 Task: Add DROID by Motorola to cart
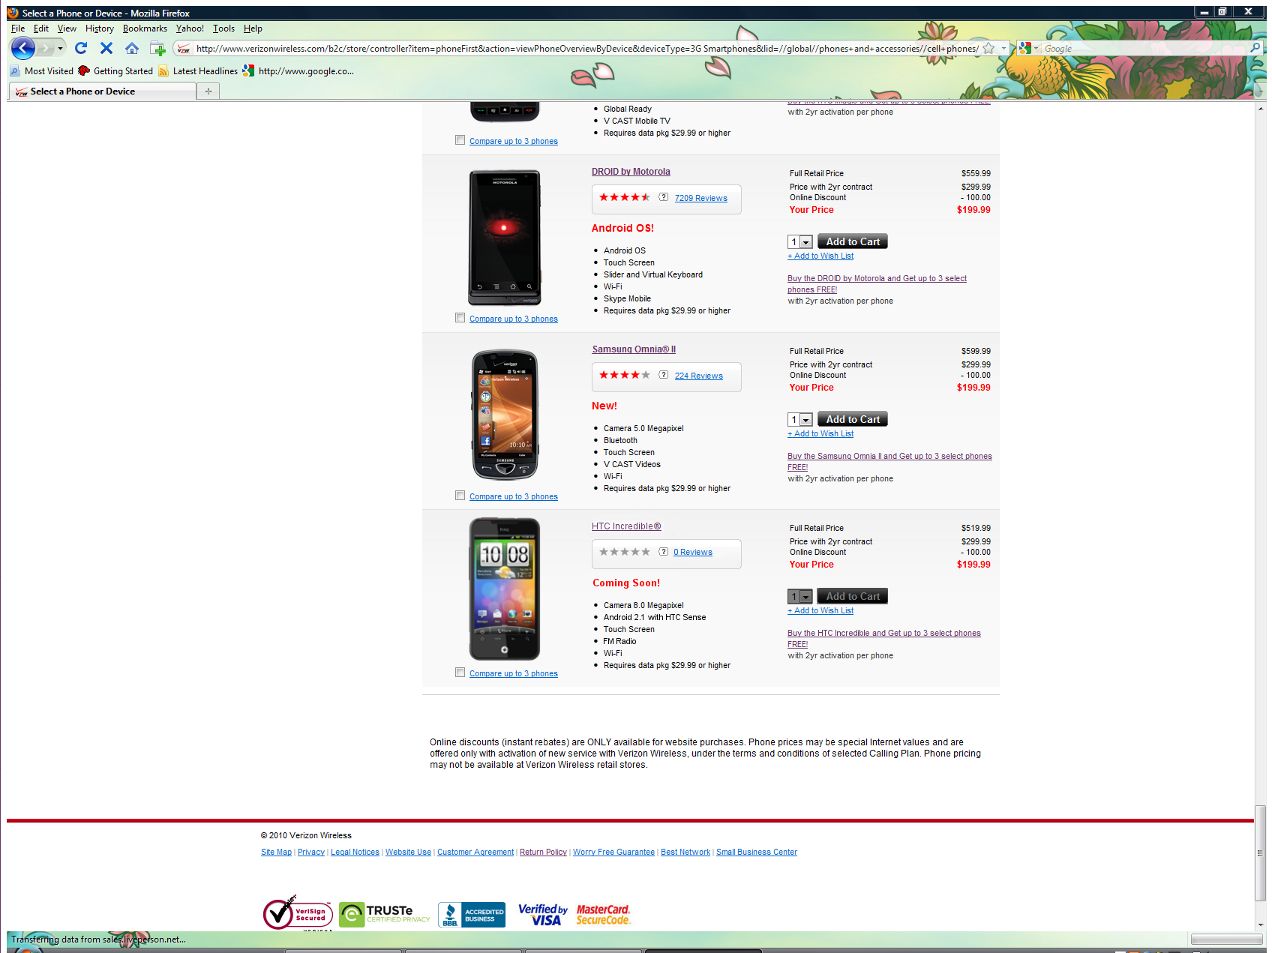click(853, 242)
